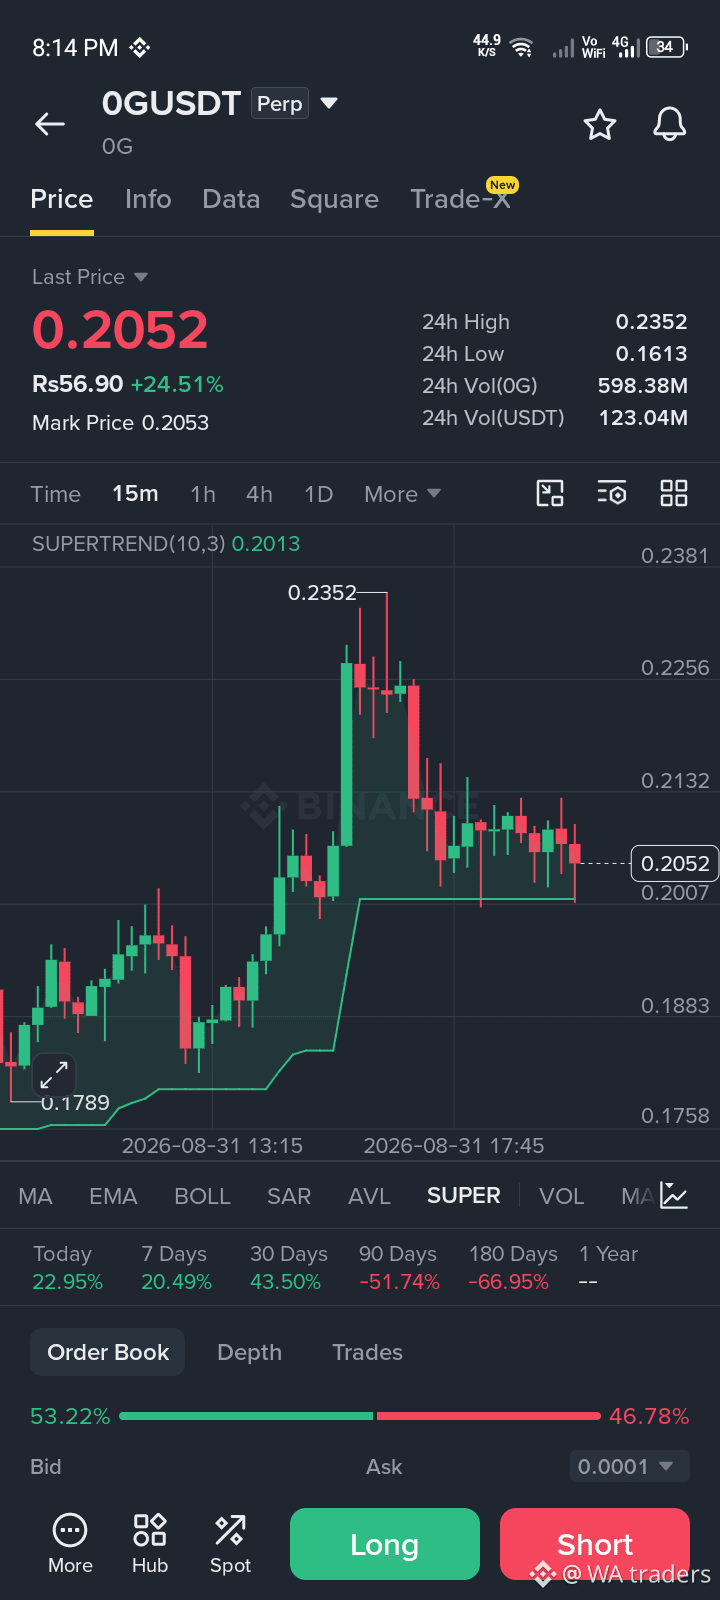Select the Depth tab
Viewport: 720px width, 1600px height.
(250, 1352)
